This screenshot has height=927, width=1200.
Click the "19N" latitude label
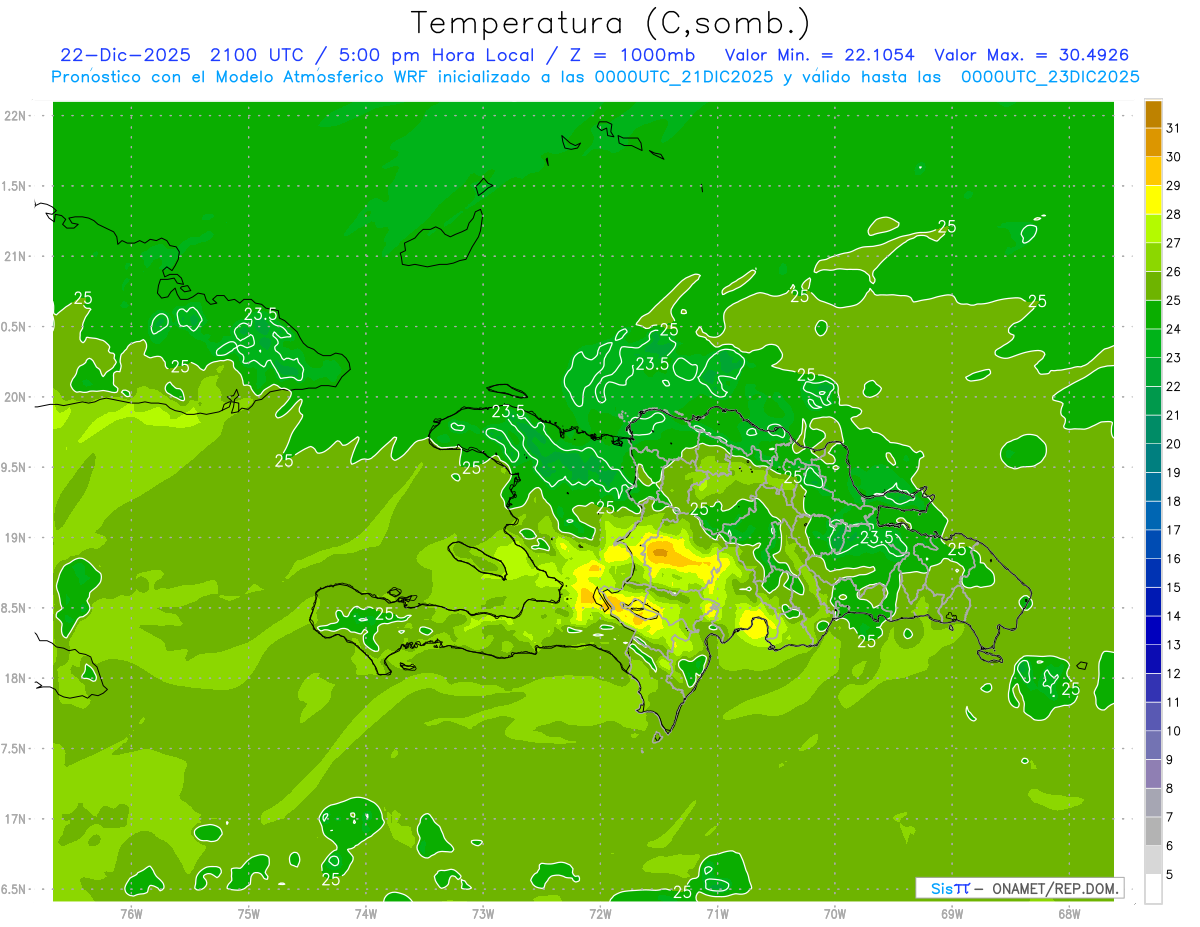pyautogui.click(x=15, y=537)
